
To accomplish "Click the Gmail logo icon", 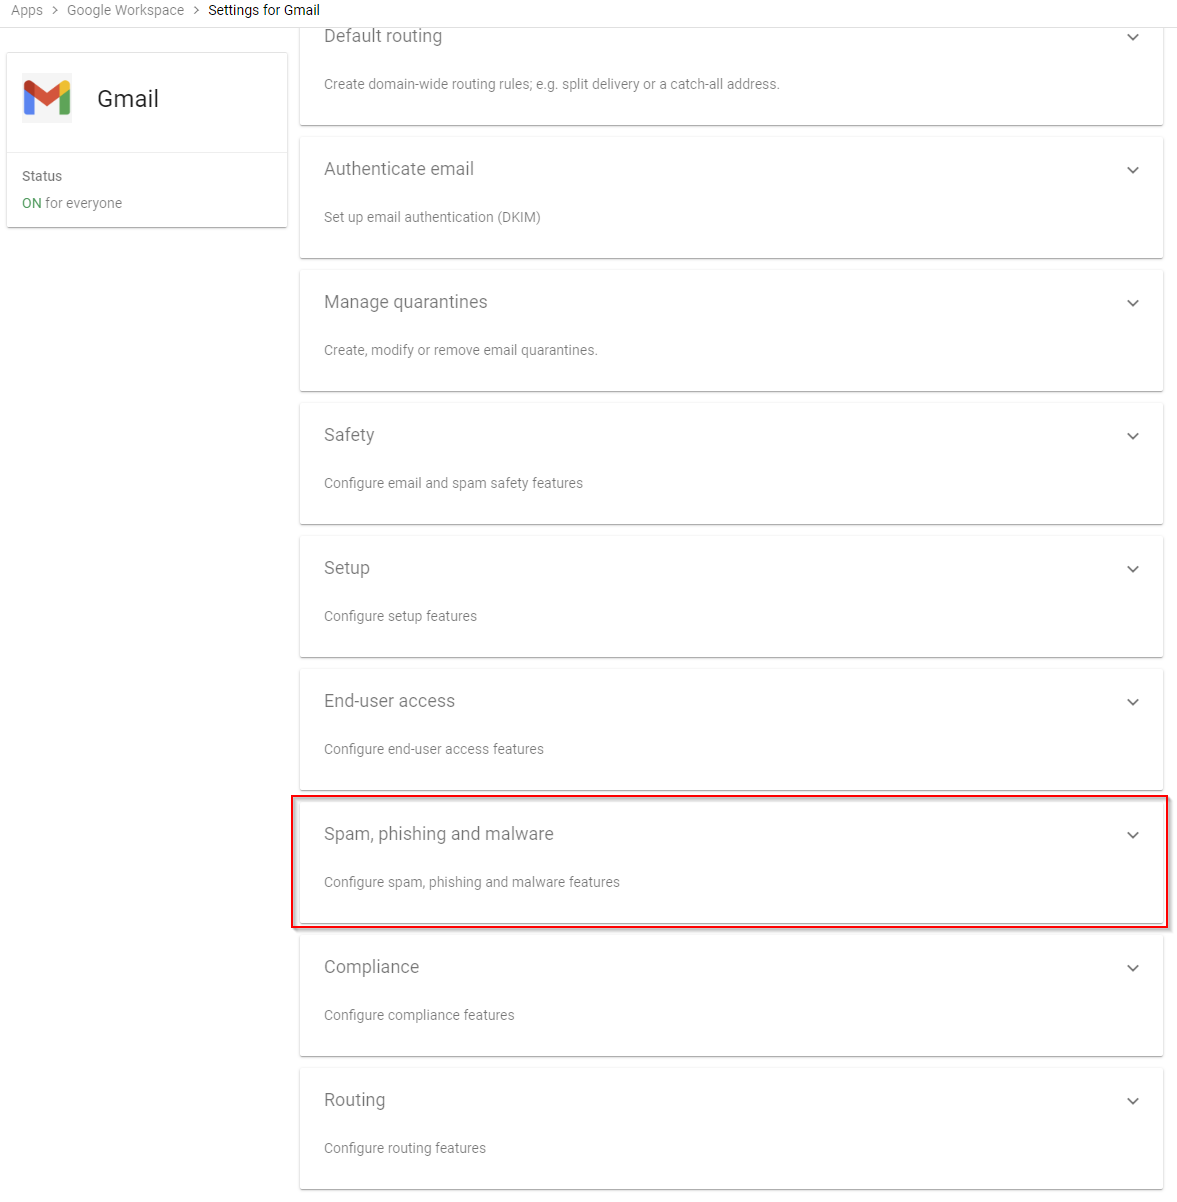I will click(47, 98).
